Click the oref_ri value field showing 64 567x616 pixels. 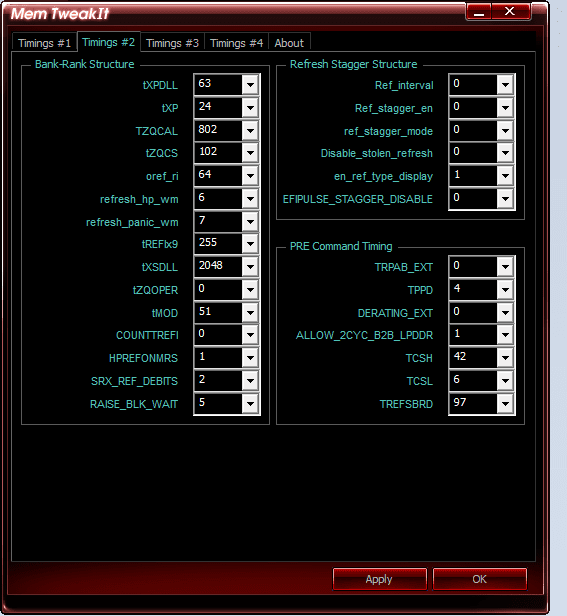(x=218, y=175)
